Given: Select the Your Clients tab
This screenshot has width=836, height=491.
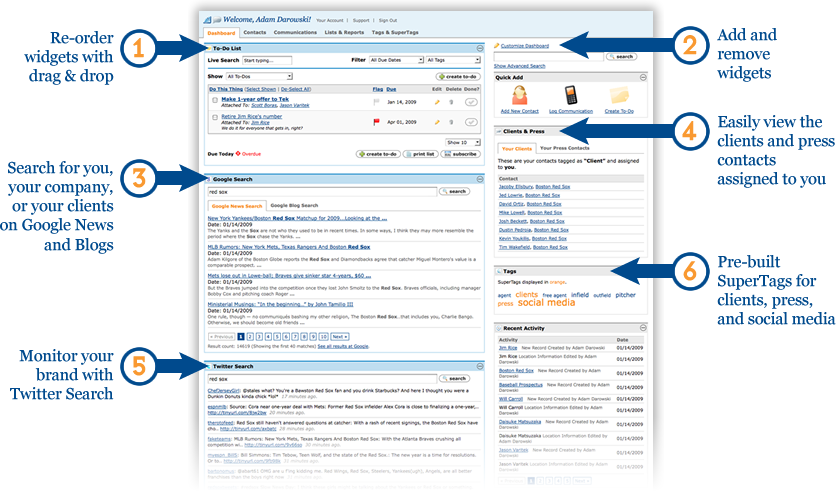Looking at the screenshot, I should (517, 148).
